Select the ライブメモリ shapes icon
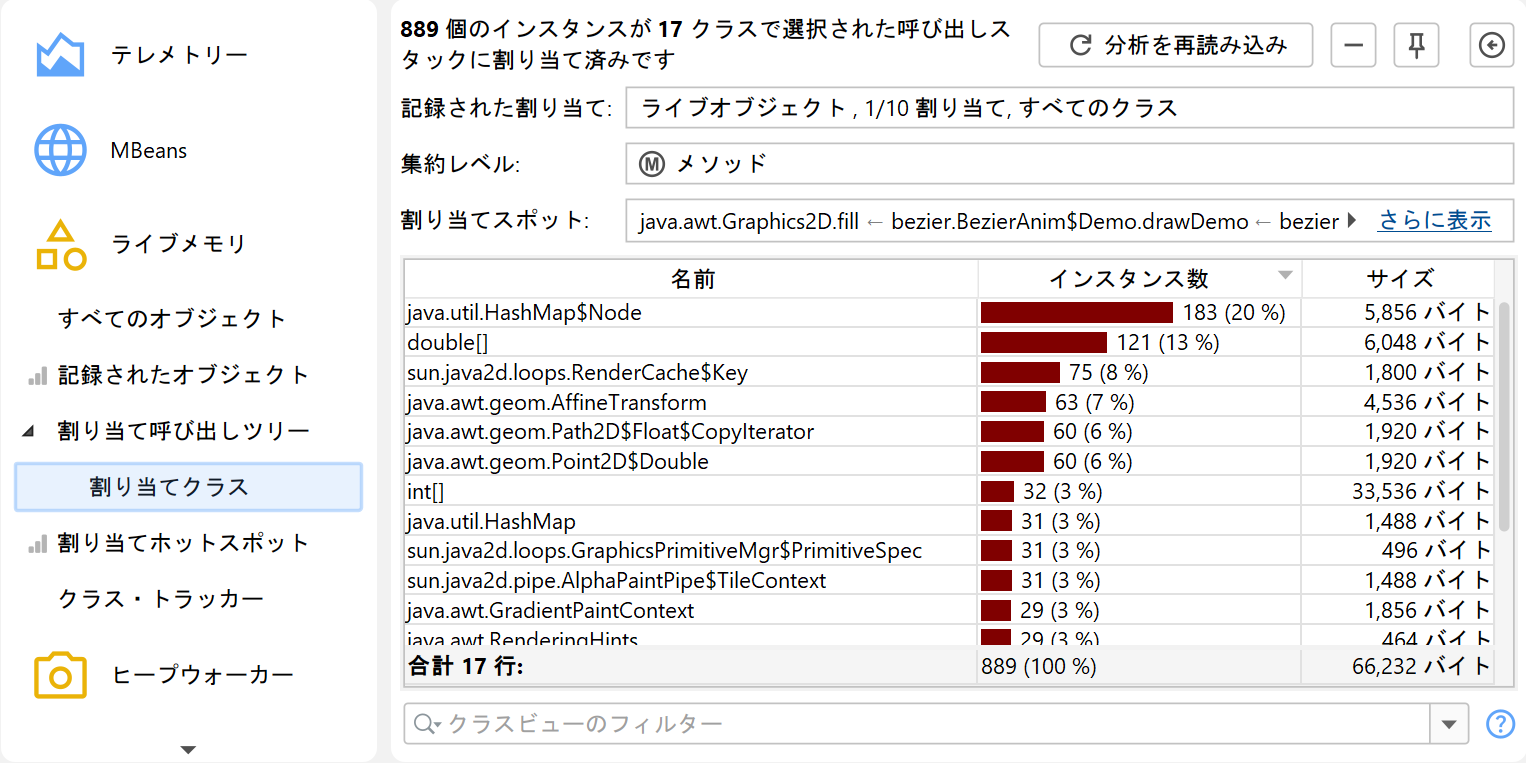This screenshot has width=1526, height=763. 60,245
